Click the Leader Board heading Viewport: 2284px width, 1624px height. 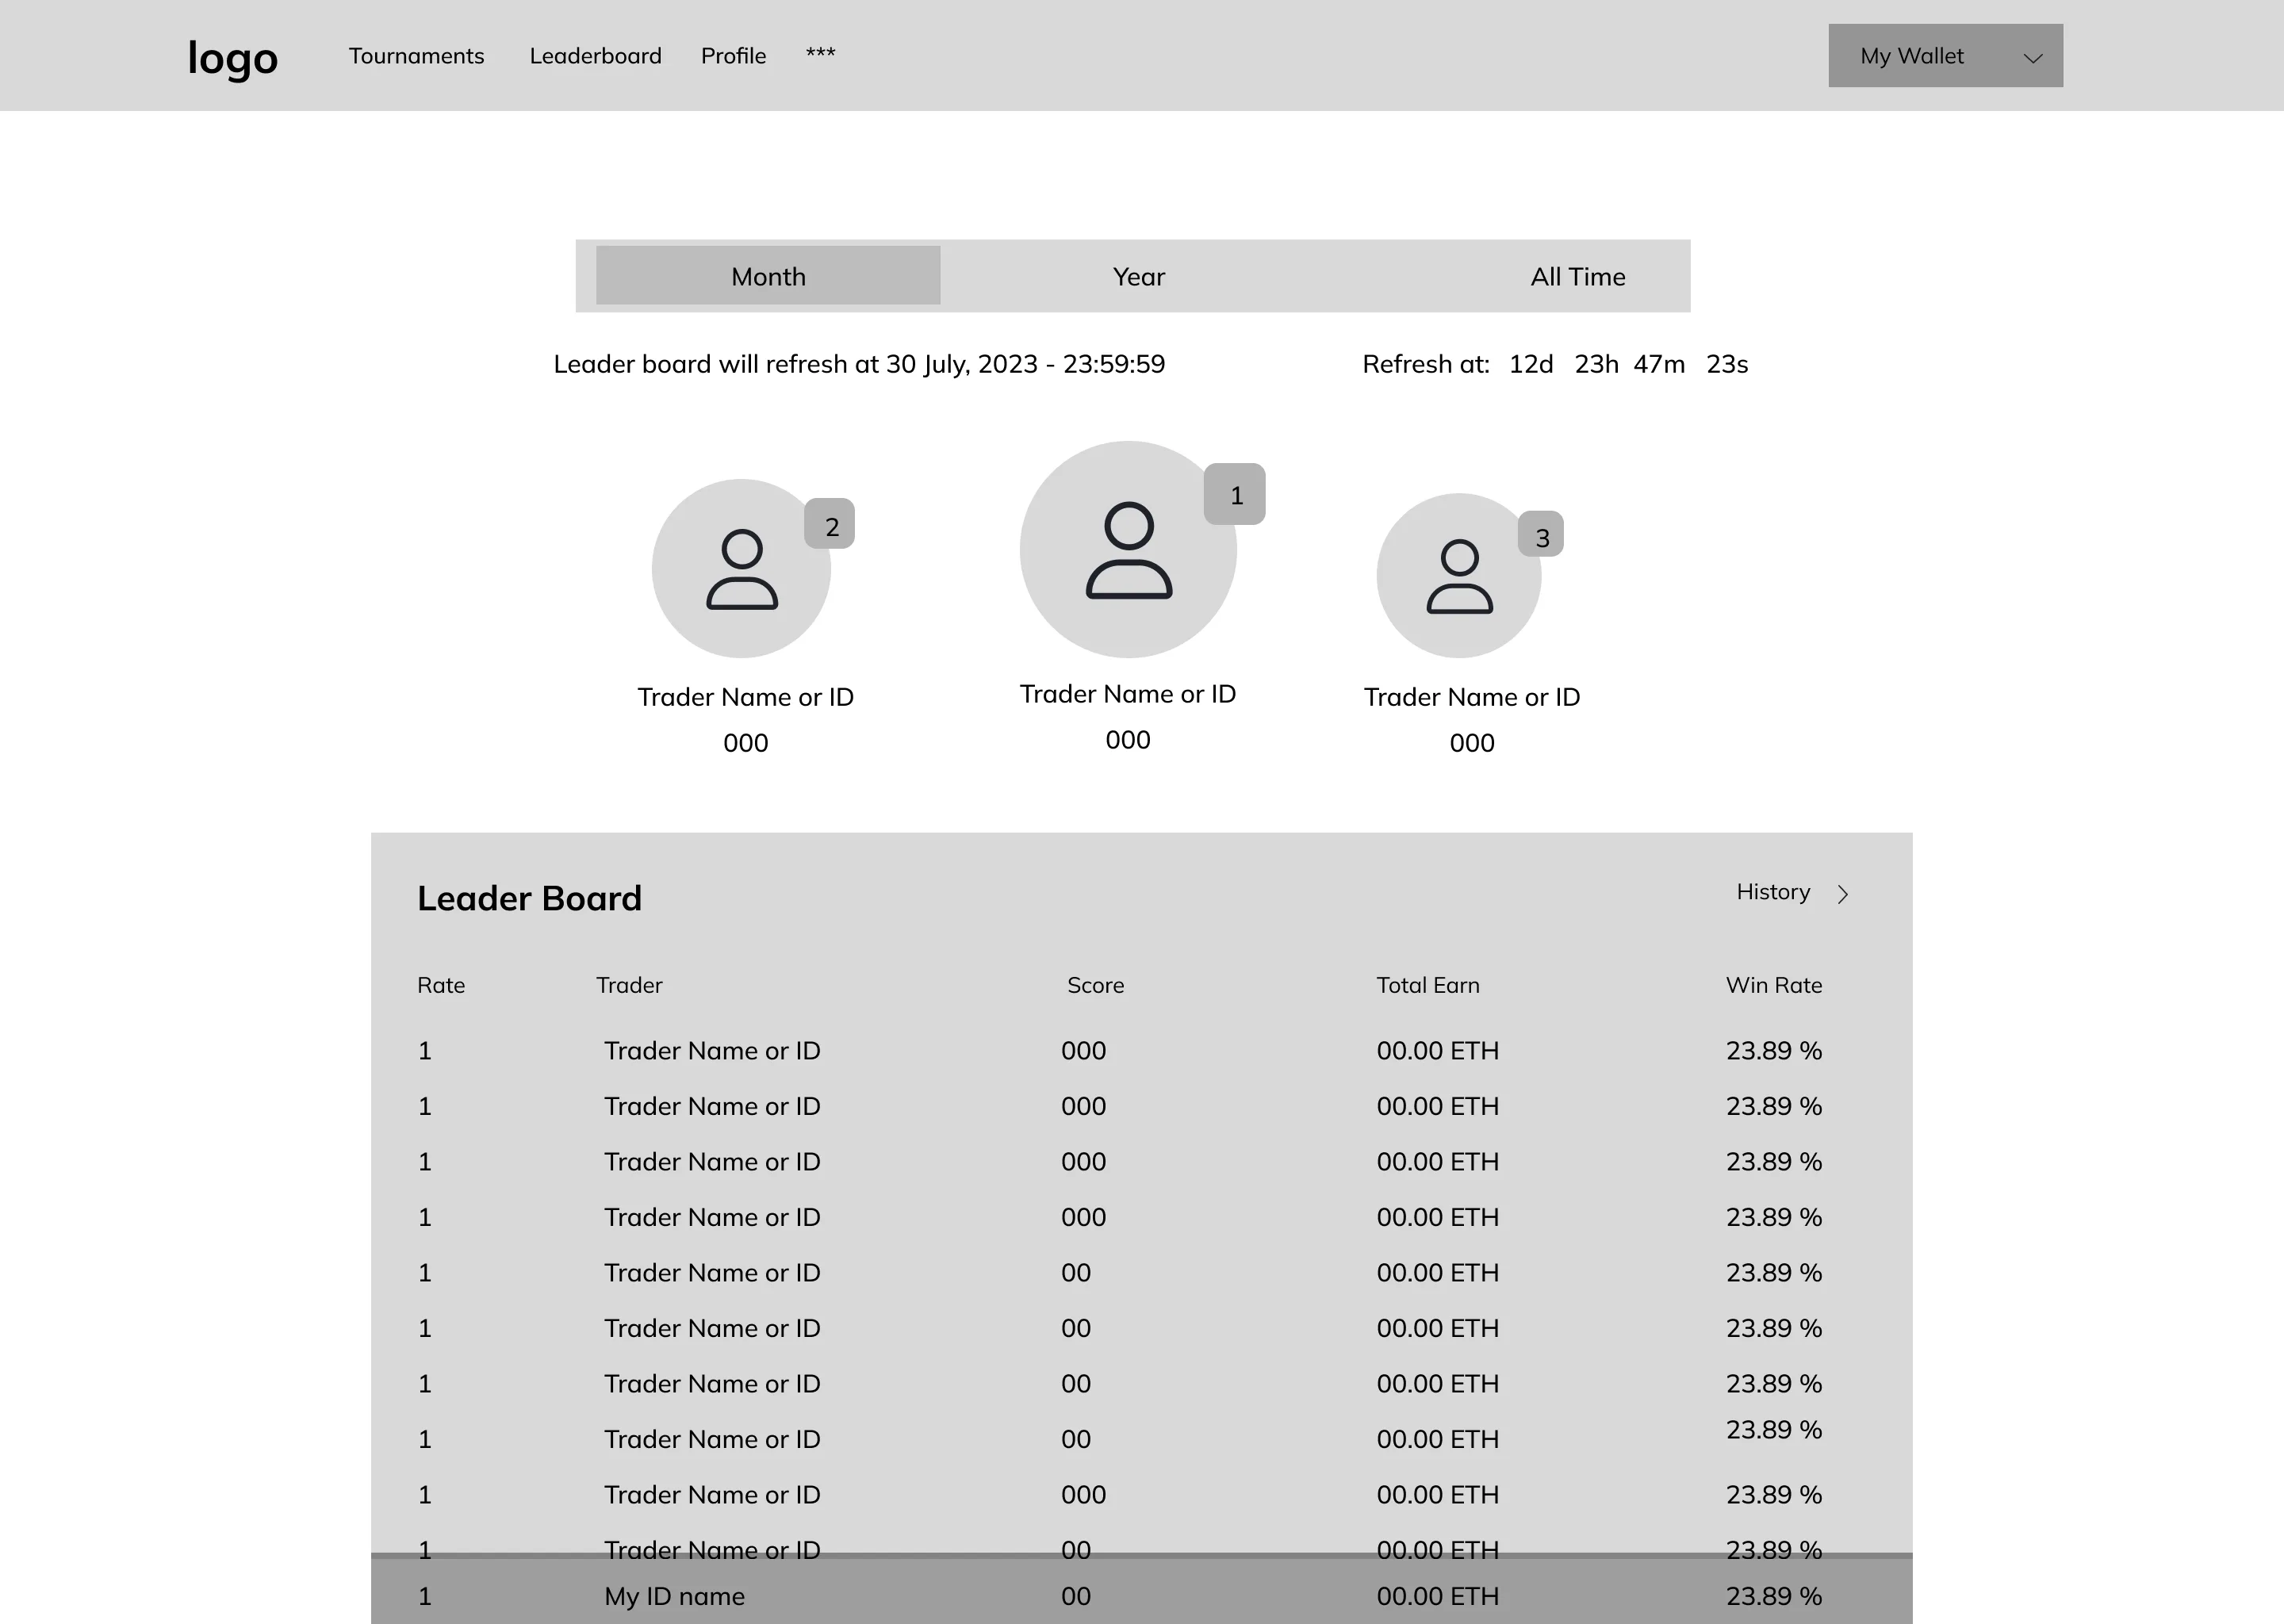[x=529, y=898]
